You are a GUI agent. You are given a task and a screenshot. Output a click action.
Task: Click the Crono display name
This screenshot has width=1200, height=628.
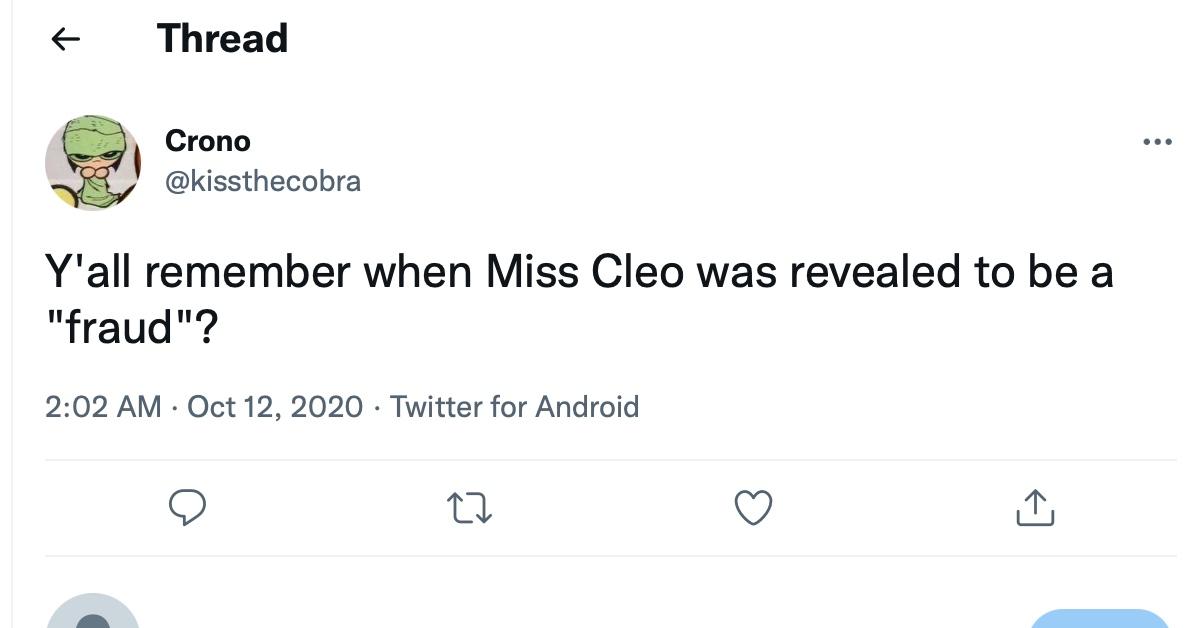[x=207, y=141]
